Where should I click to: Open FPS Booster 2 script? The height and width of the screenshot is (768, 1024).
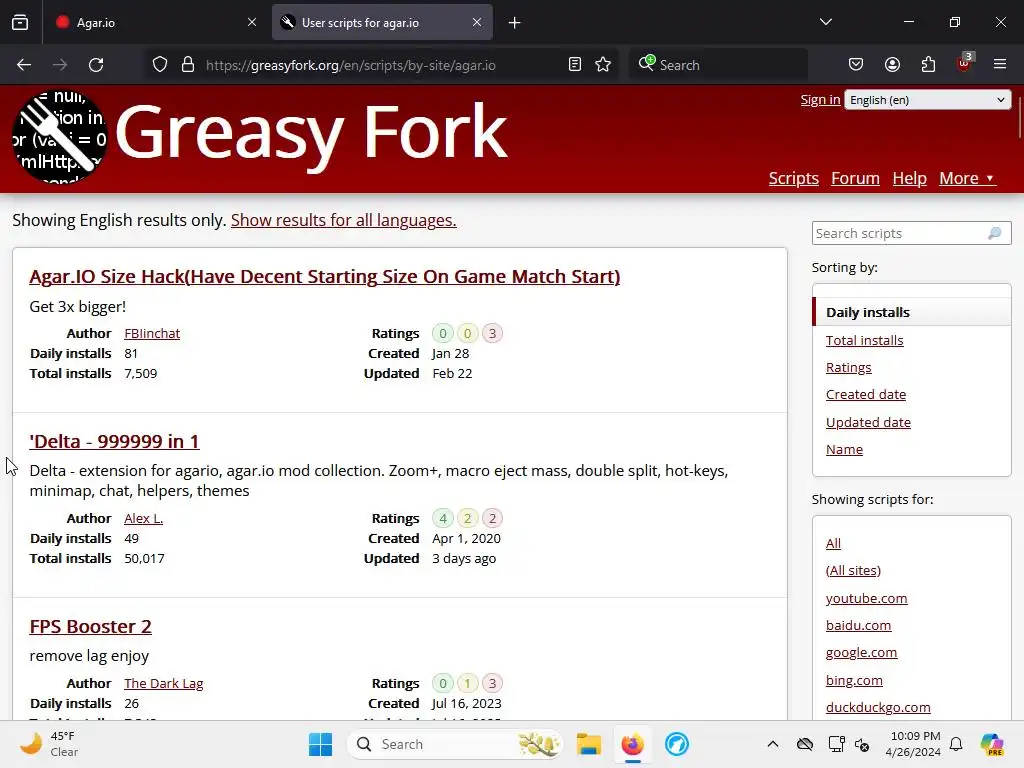(90, 626)
